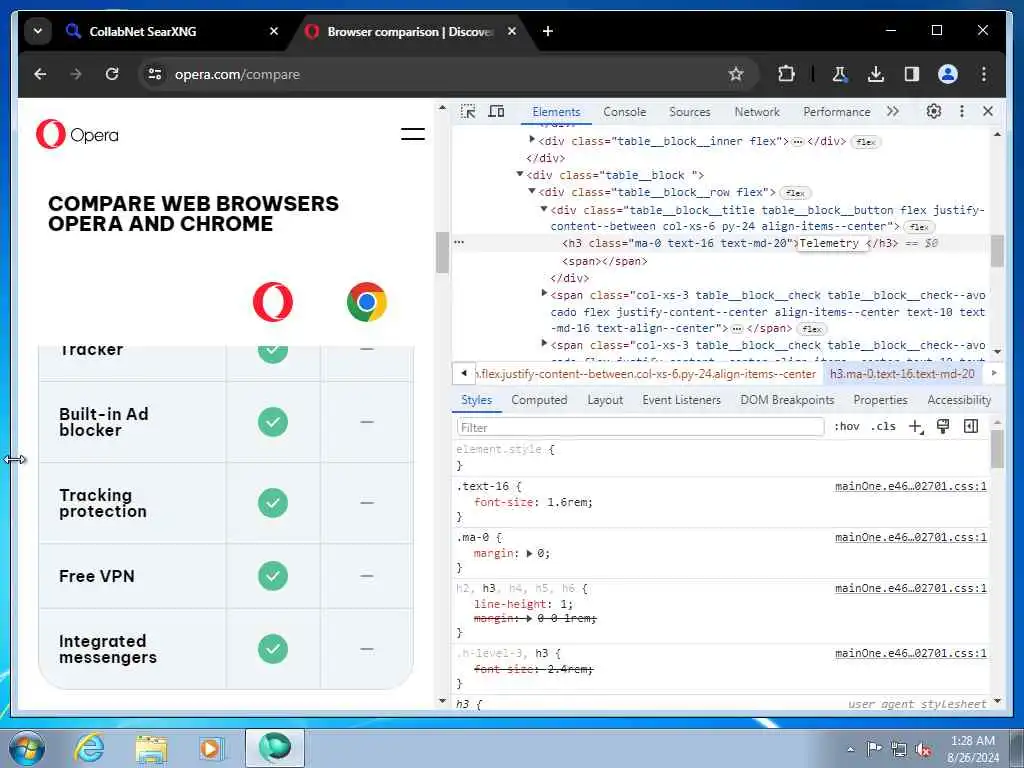This screenshot has height=768, width=1024.
Task: Show more DevTools tabs chevron
Action: [893, 112]
